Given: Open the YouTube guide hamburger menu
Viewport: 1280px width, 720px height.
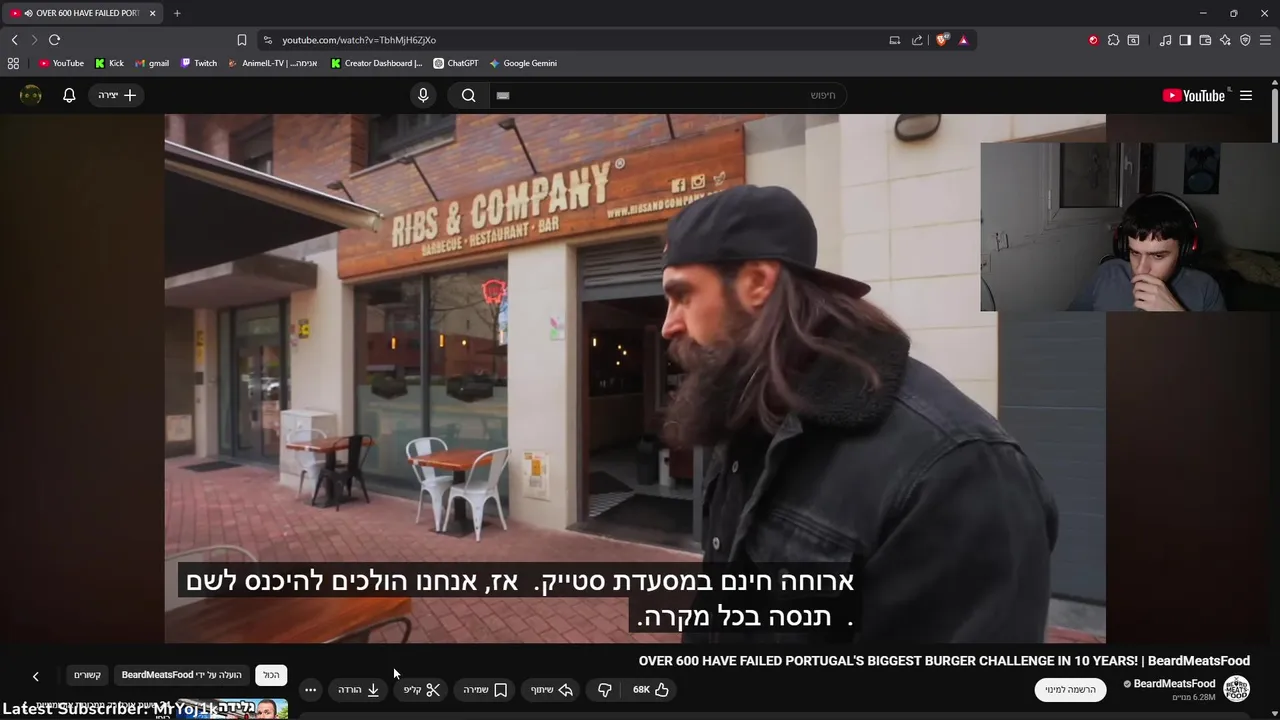Looking at the screenshot, I should (x=1246, y=95).
